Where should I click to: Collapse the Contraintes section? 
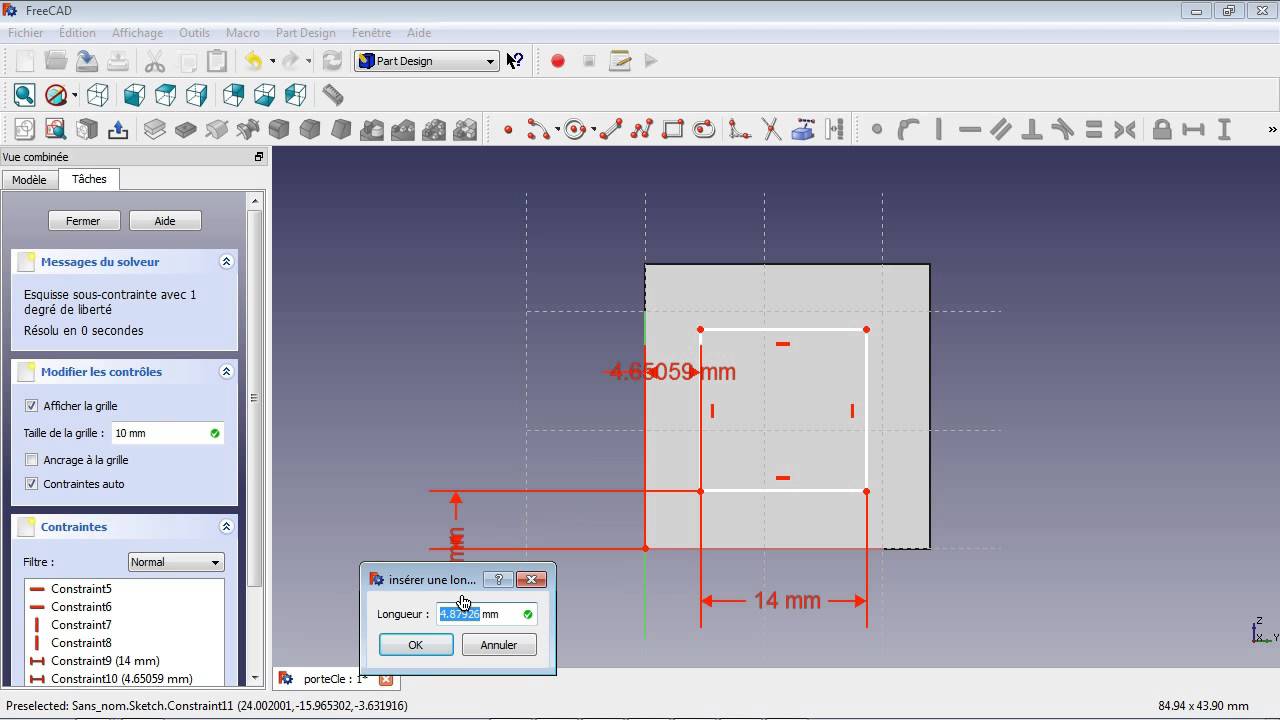226,527
